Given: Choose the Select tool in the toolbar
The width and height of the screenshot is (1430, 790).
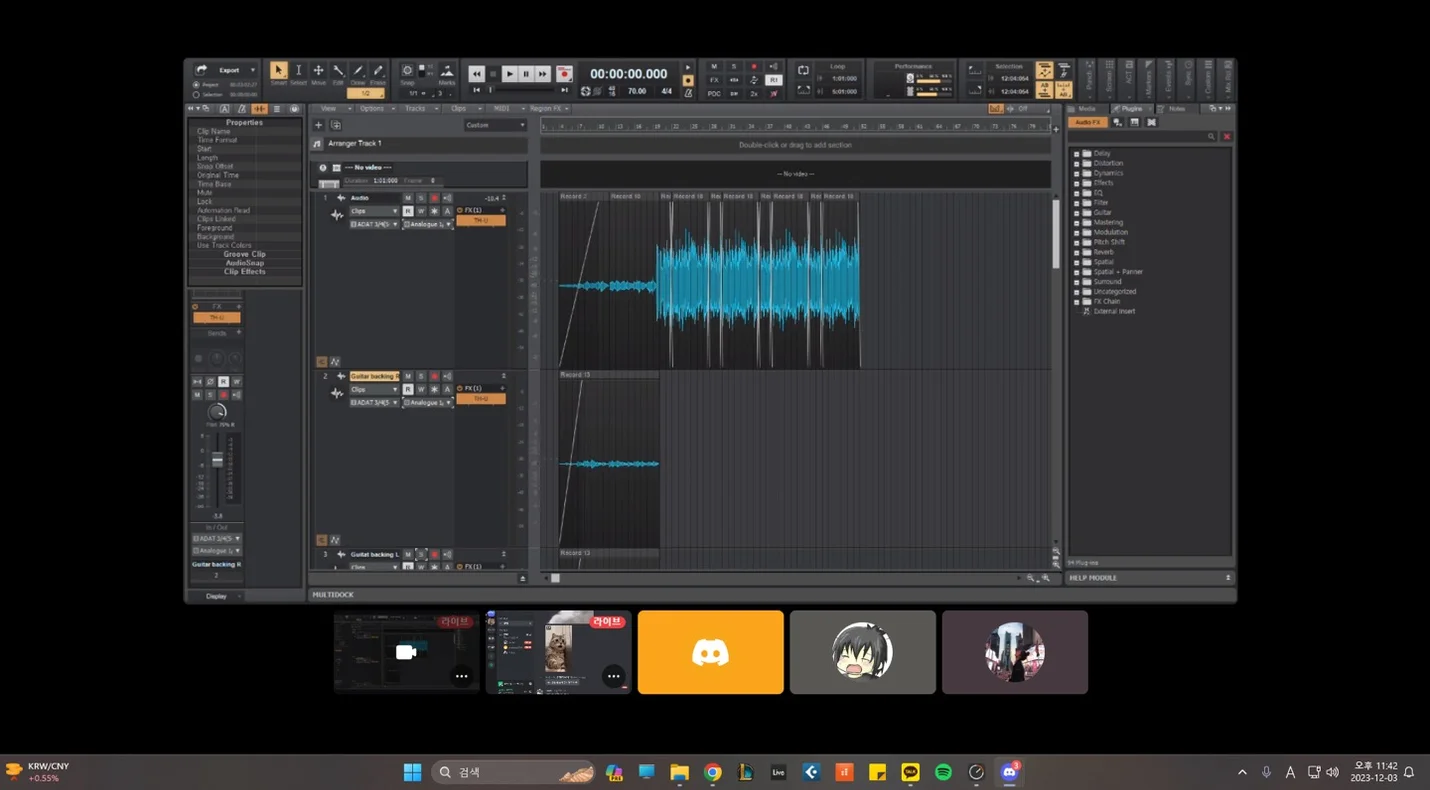Looking at the screenshot, I should coord(298,71).
